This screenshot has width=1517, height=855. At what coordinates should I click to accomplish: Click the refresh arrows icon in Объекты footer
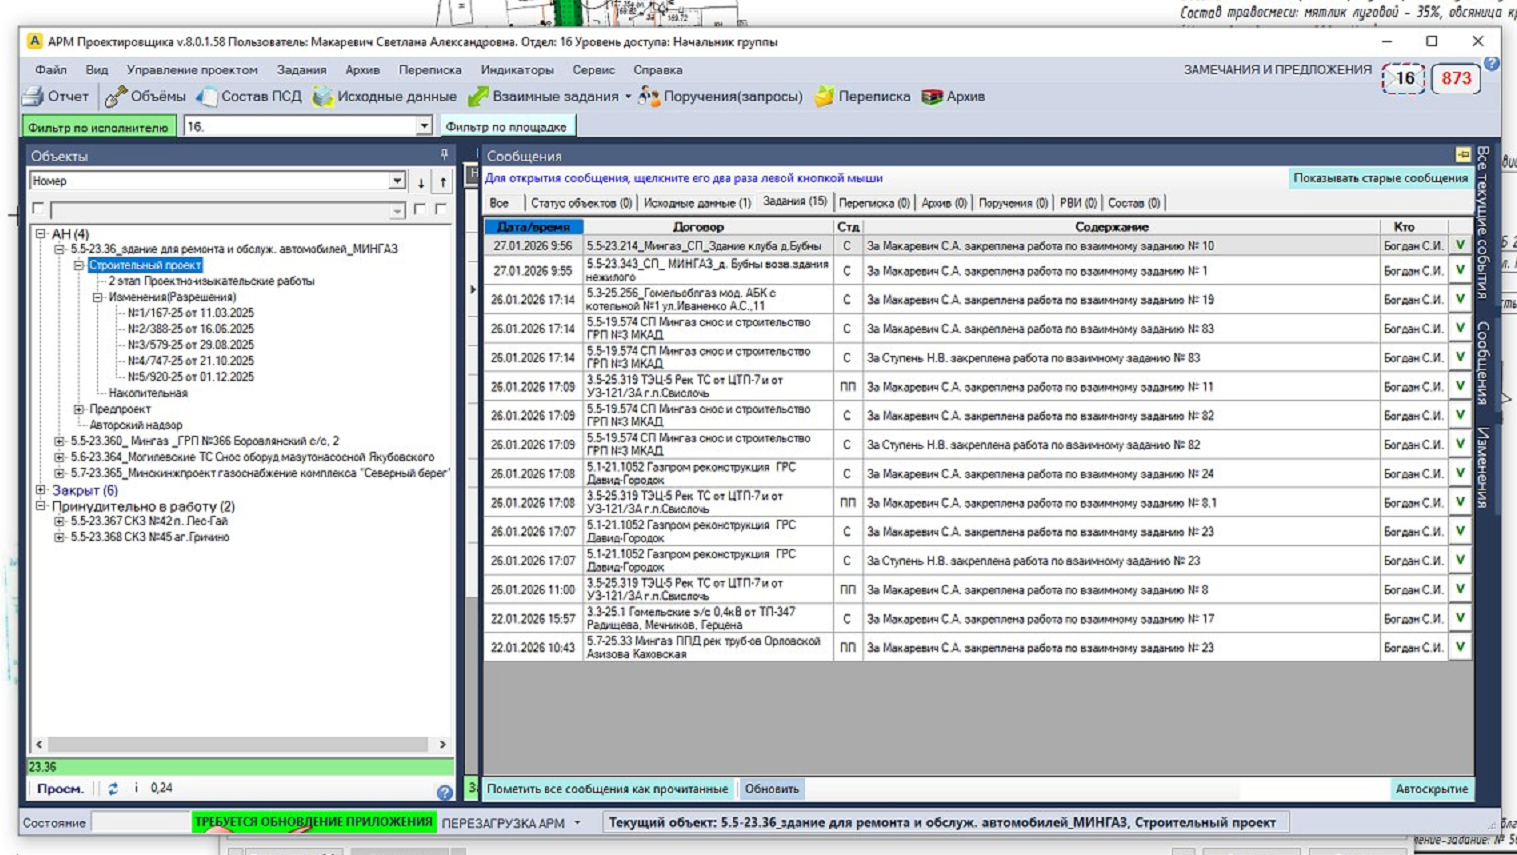[113, 789]
